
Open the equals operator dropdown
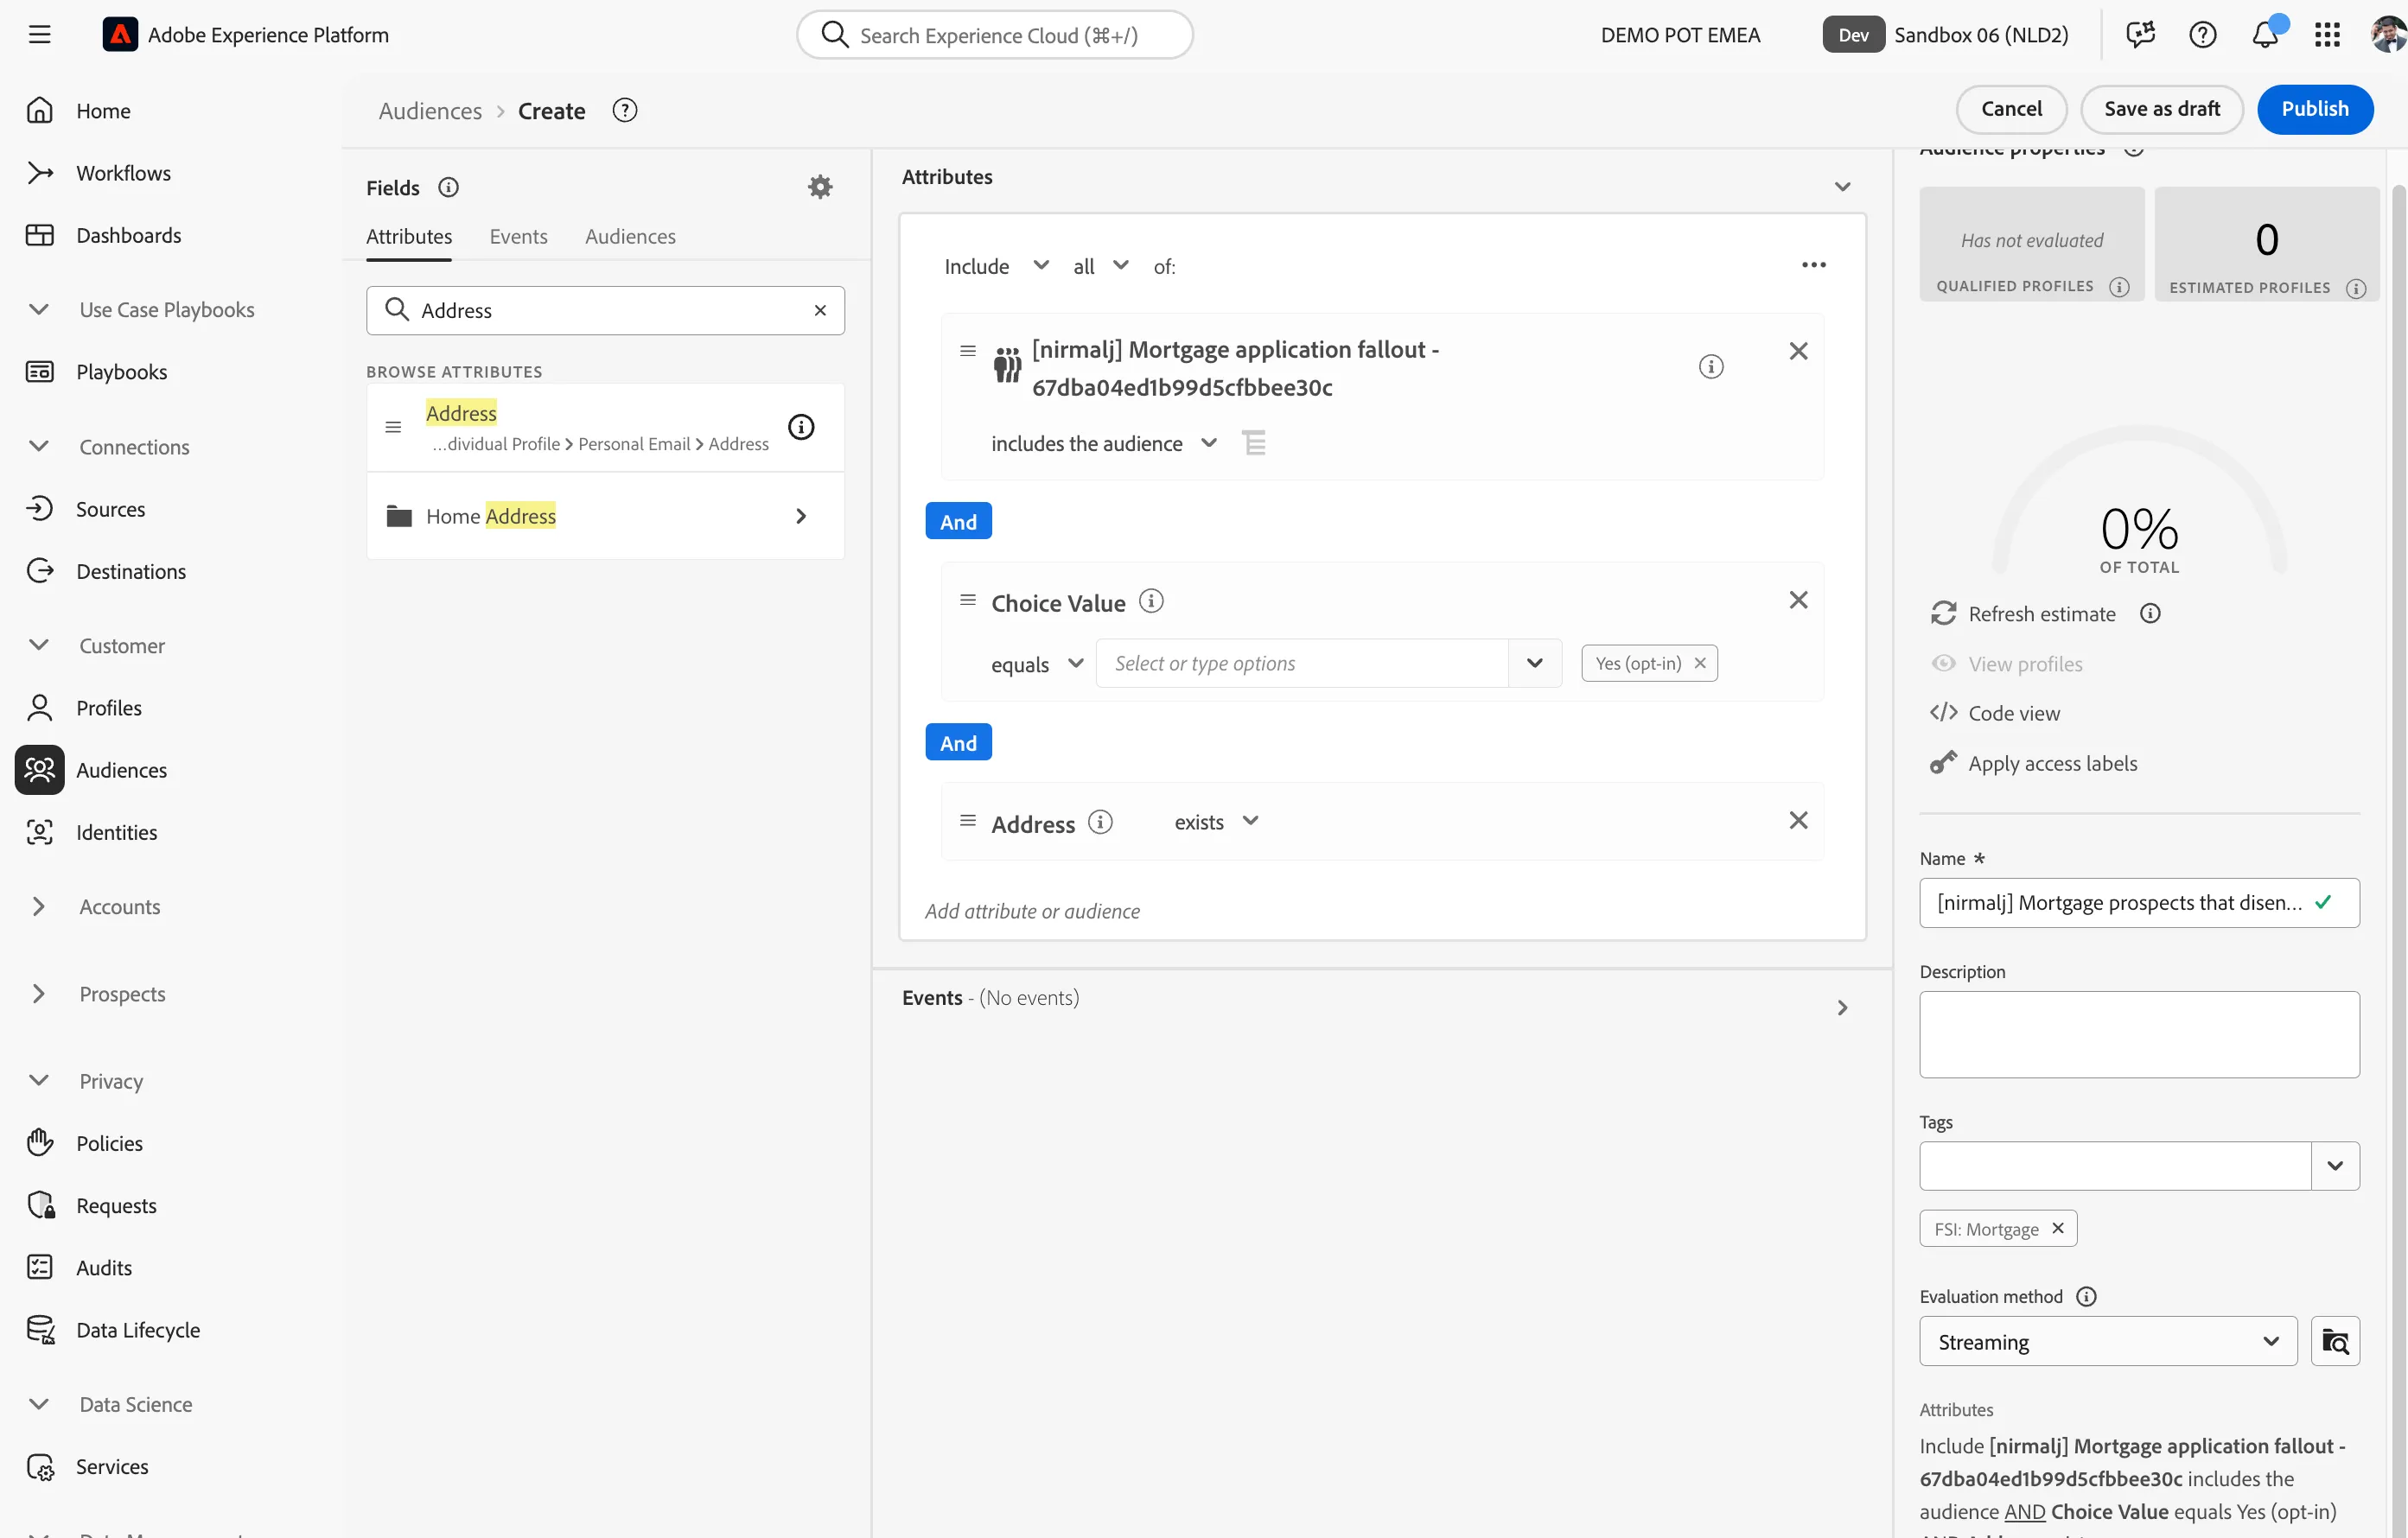pos(1037,664)
